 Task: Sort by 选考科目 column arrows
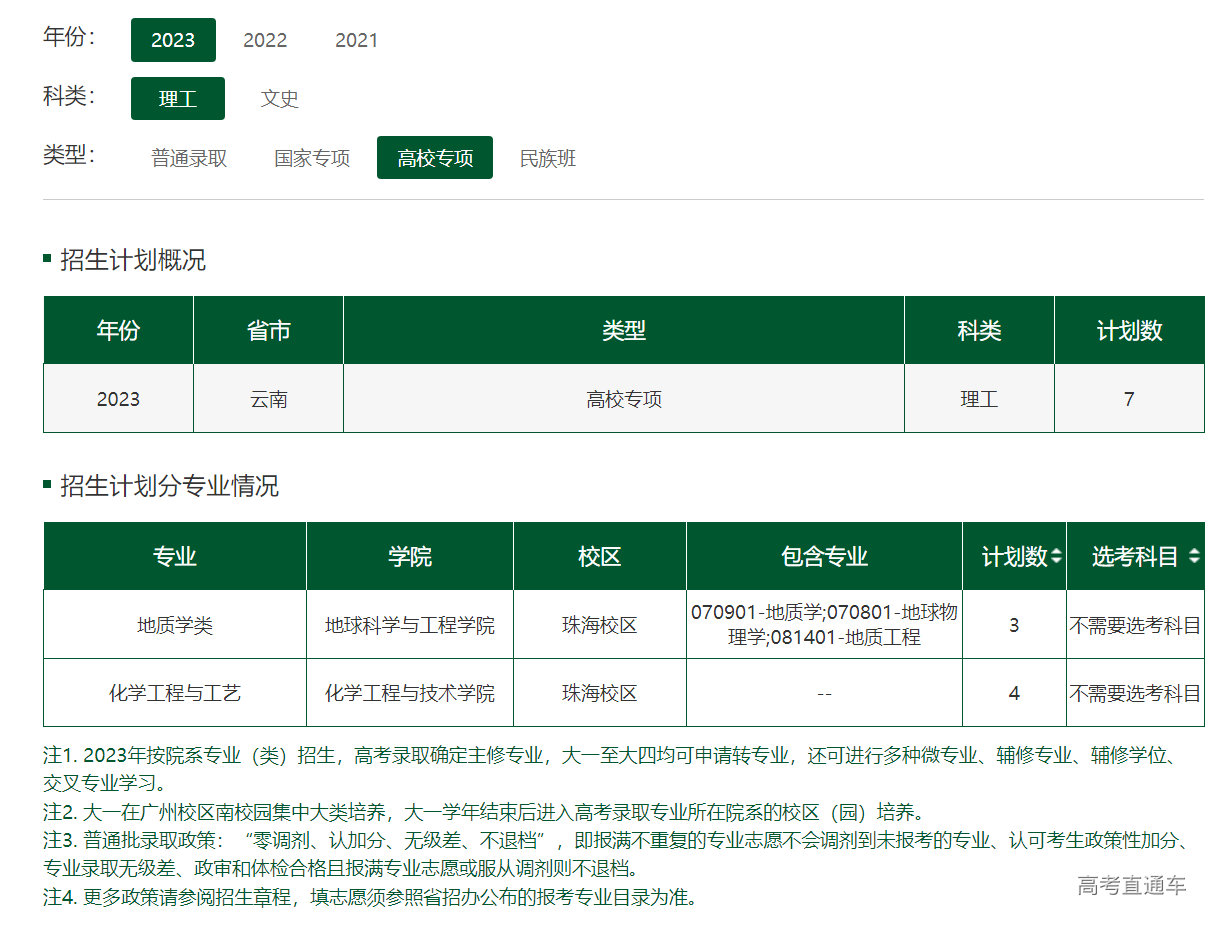[x=1194, y=557]
